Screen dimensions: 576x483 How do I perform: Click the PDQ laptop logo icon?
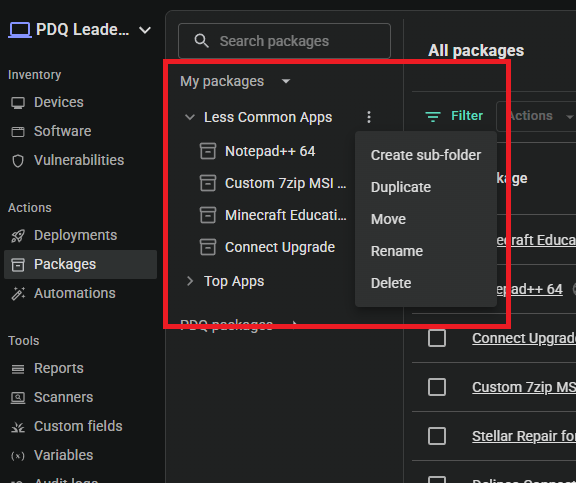pos(20,30)
